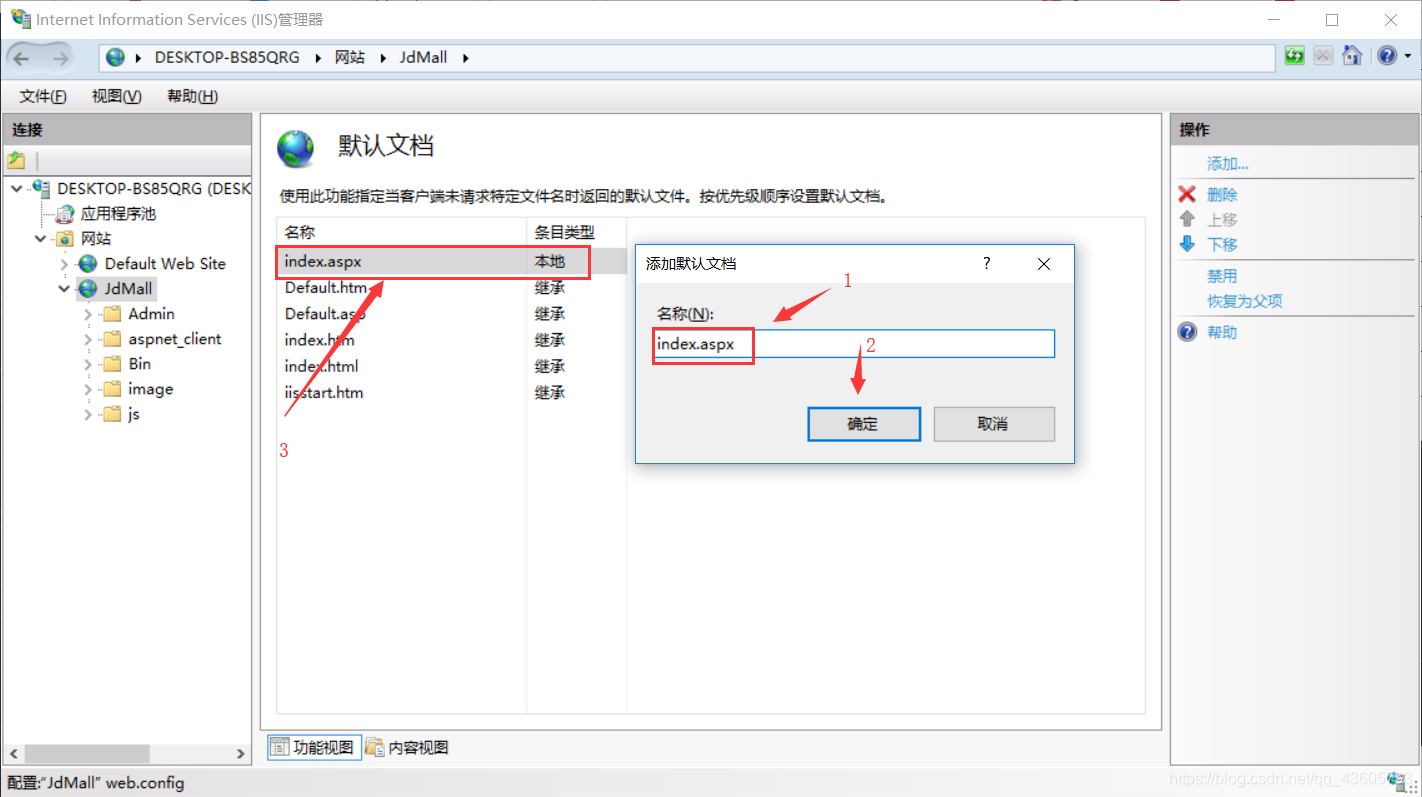The height and width of the screenshot is (797, 1422).
Task: Click the 删除 action link
Action: coord(1222,195)
